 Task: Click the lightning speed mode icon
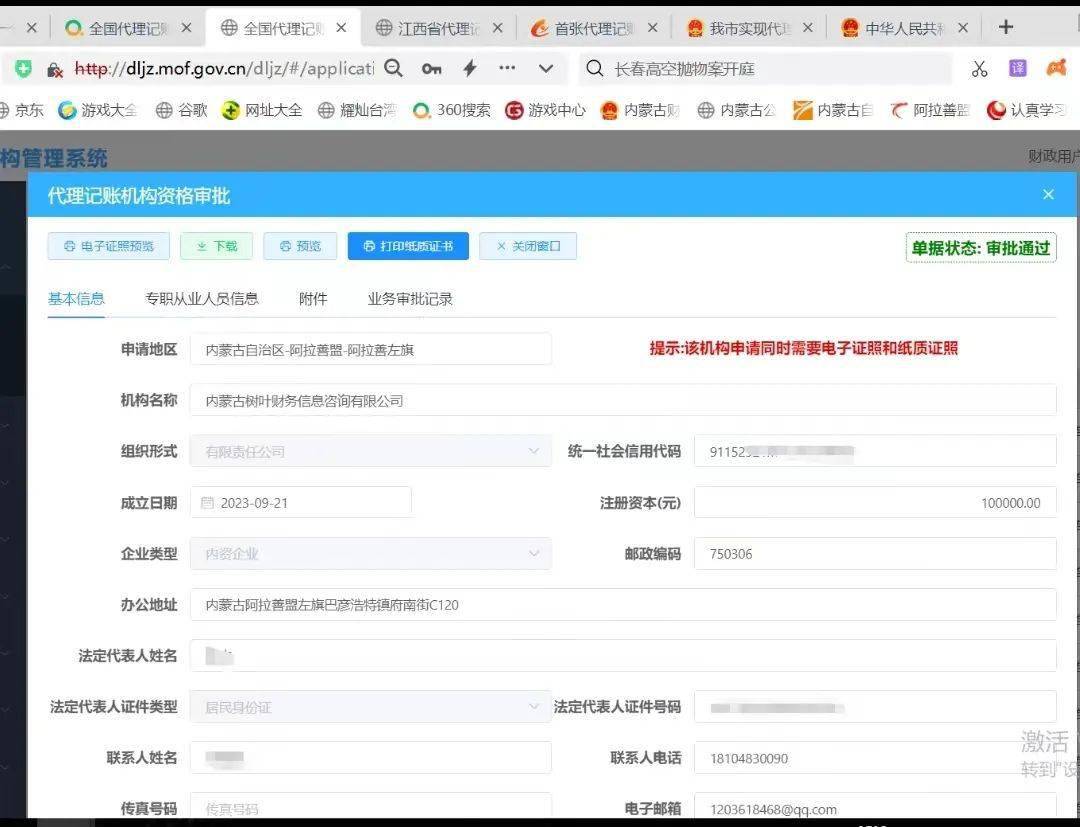469,68
